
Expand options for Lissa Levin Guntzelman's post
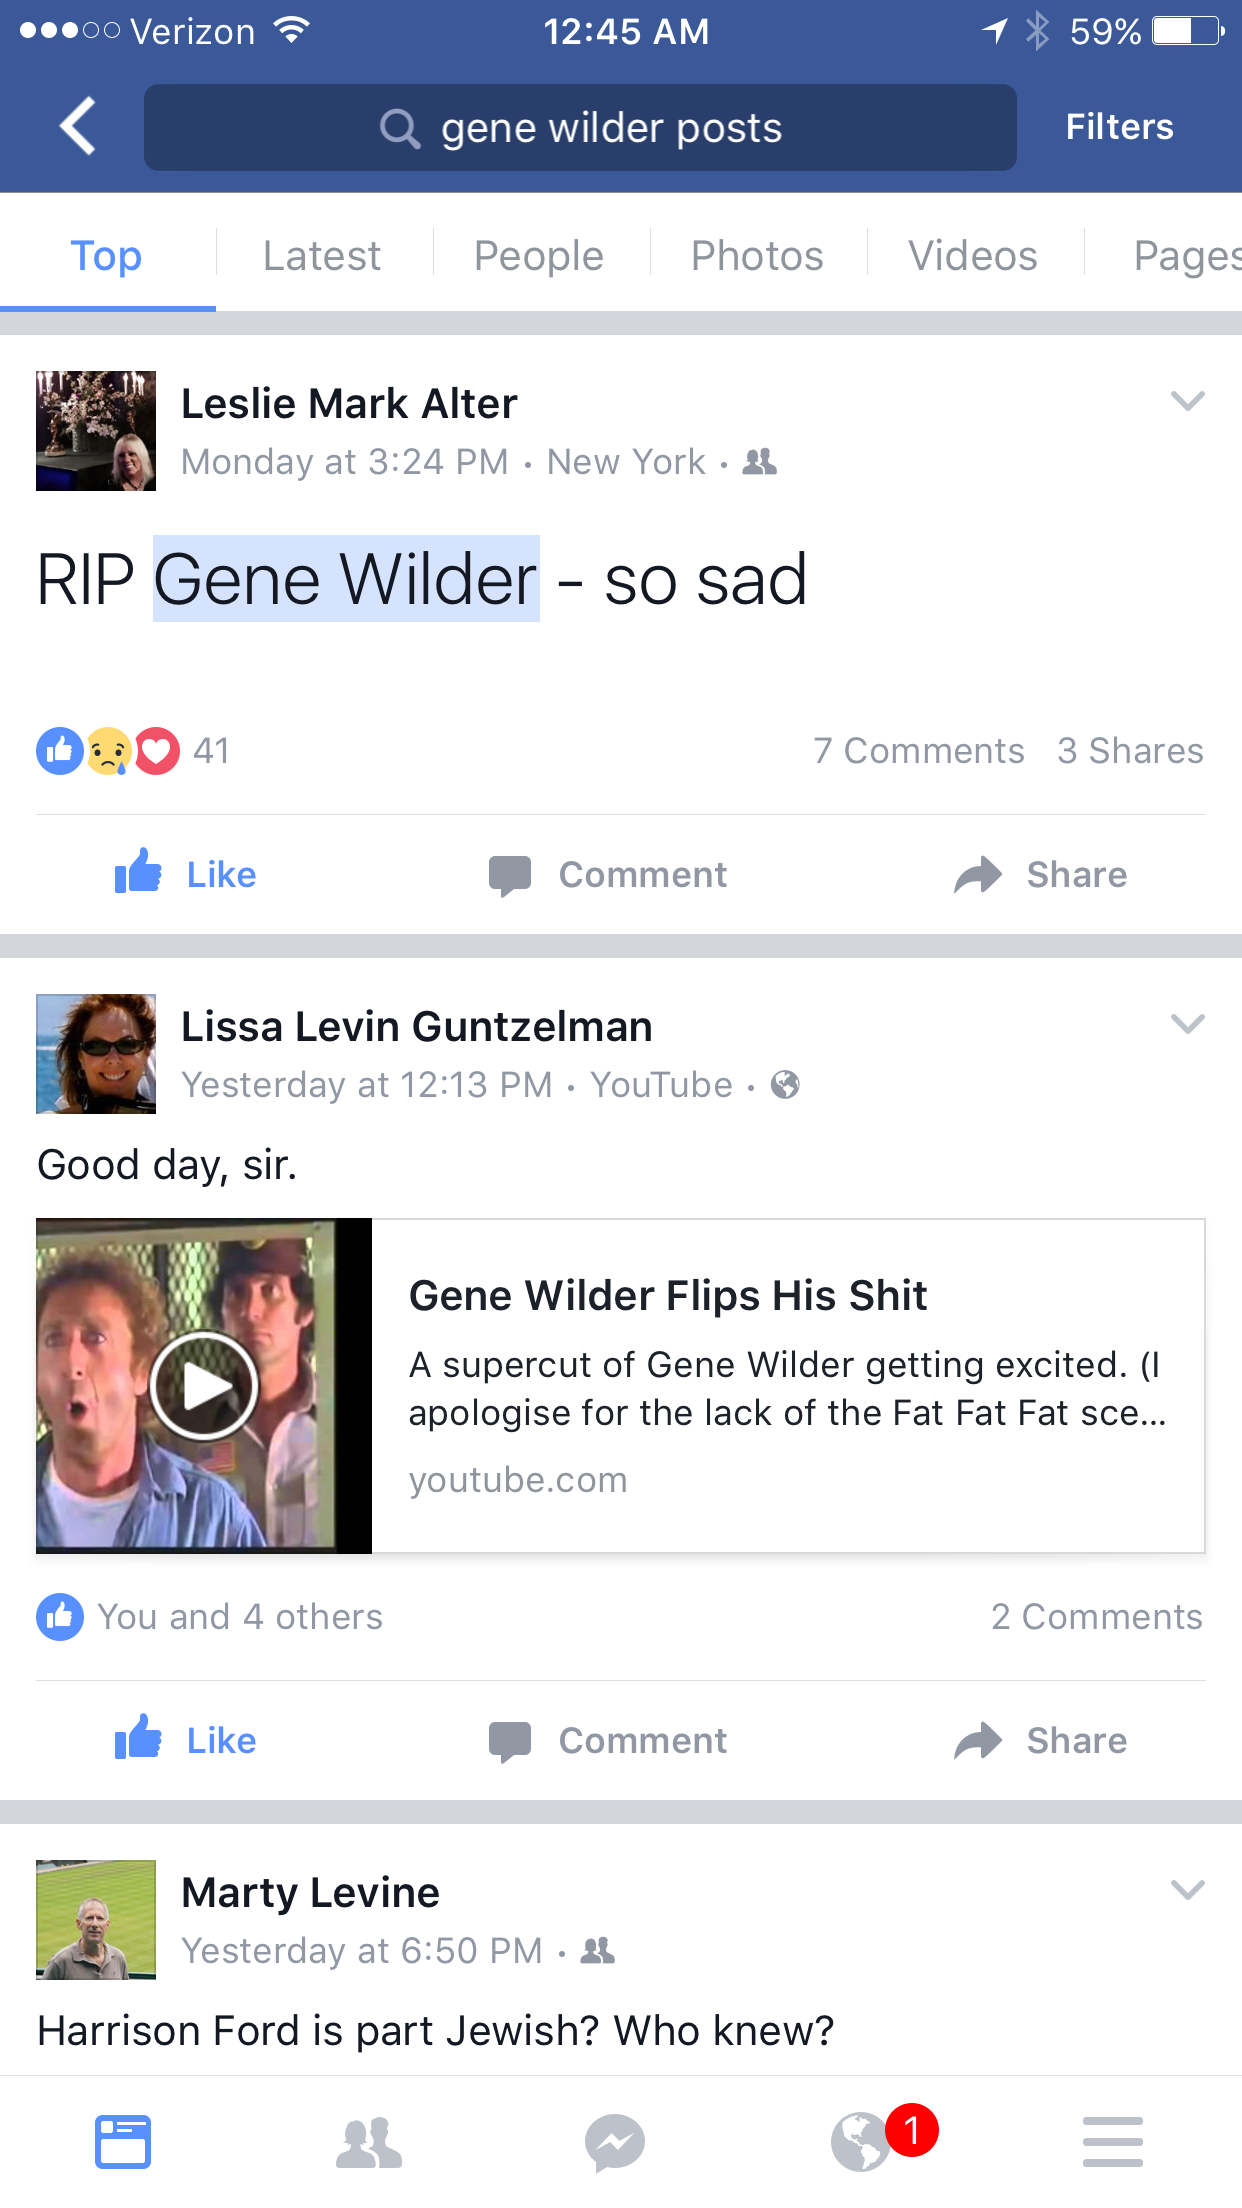1187,1024
